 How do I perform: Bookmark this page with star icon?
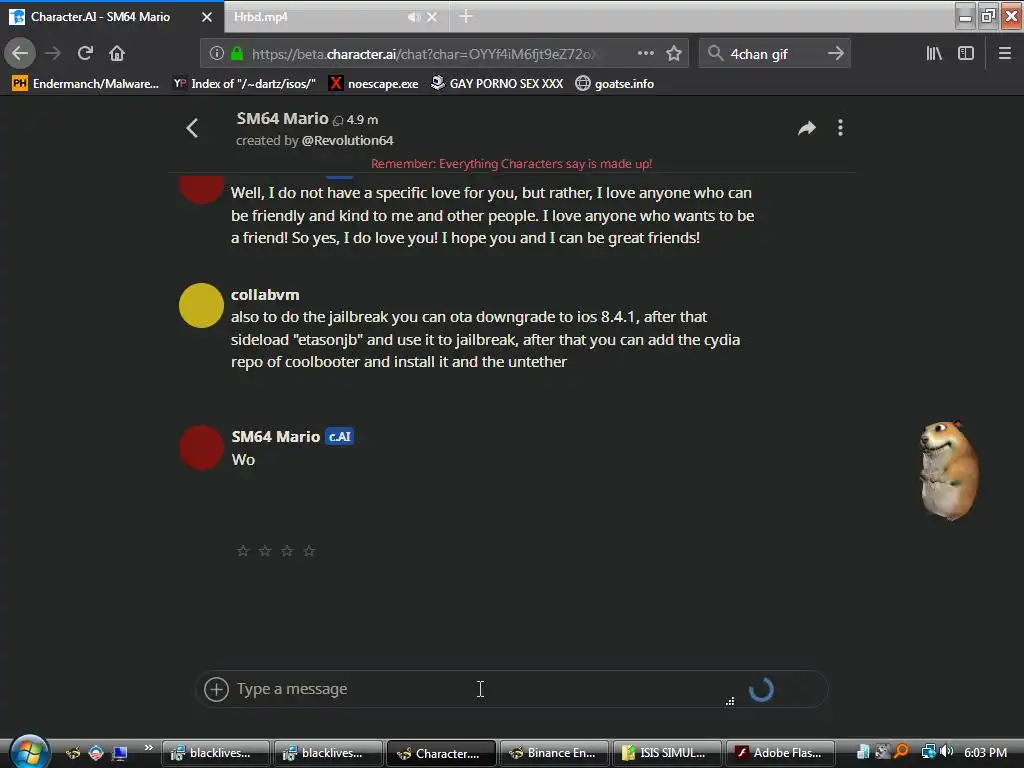674,54
